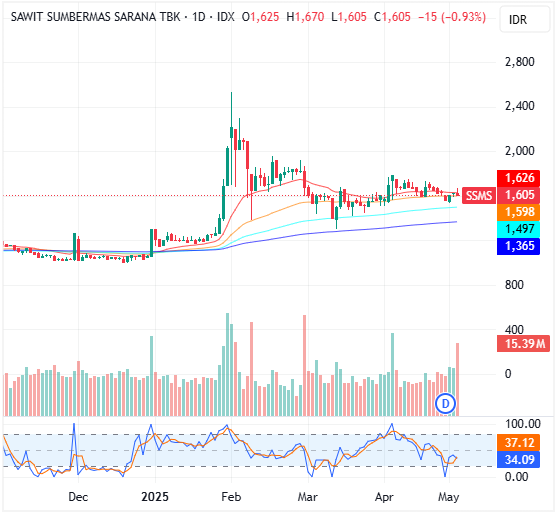This screenshot has width=556, height=513.
Task: Click the low price L1,605 value
Action: [x=349, y=17]
